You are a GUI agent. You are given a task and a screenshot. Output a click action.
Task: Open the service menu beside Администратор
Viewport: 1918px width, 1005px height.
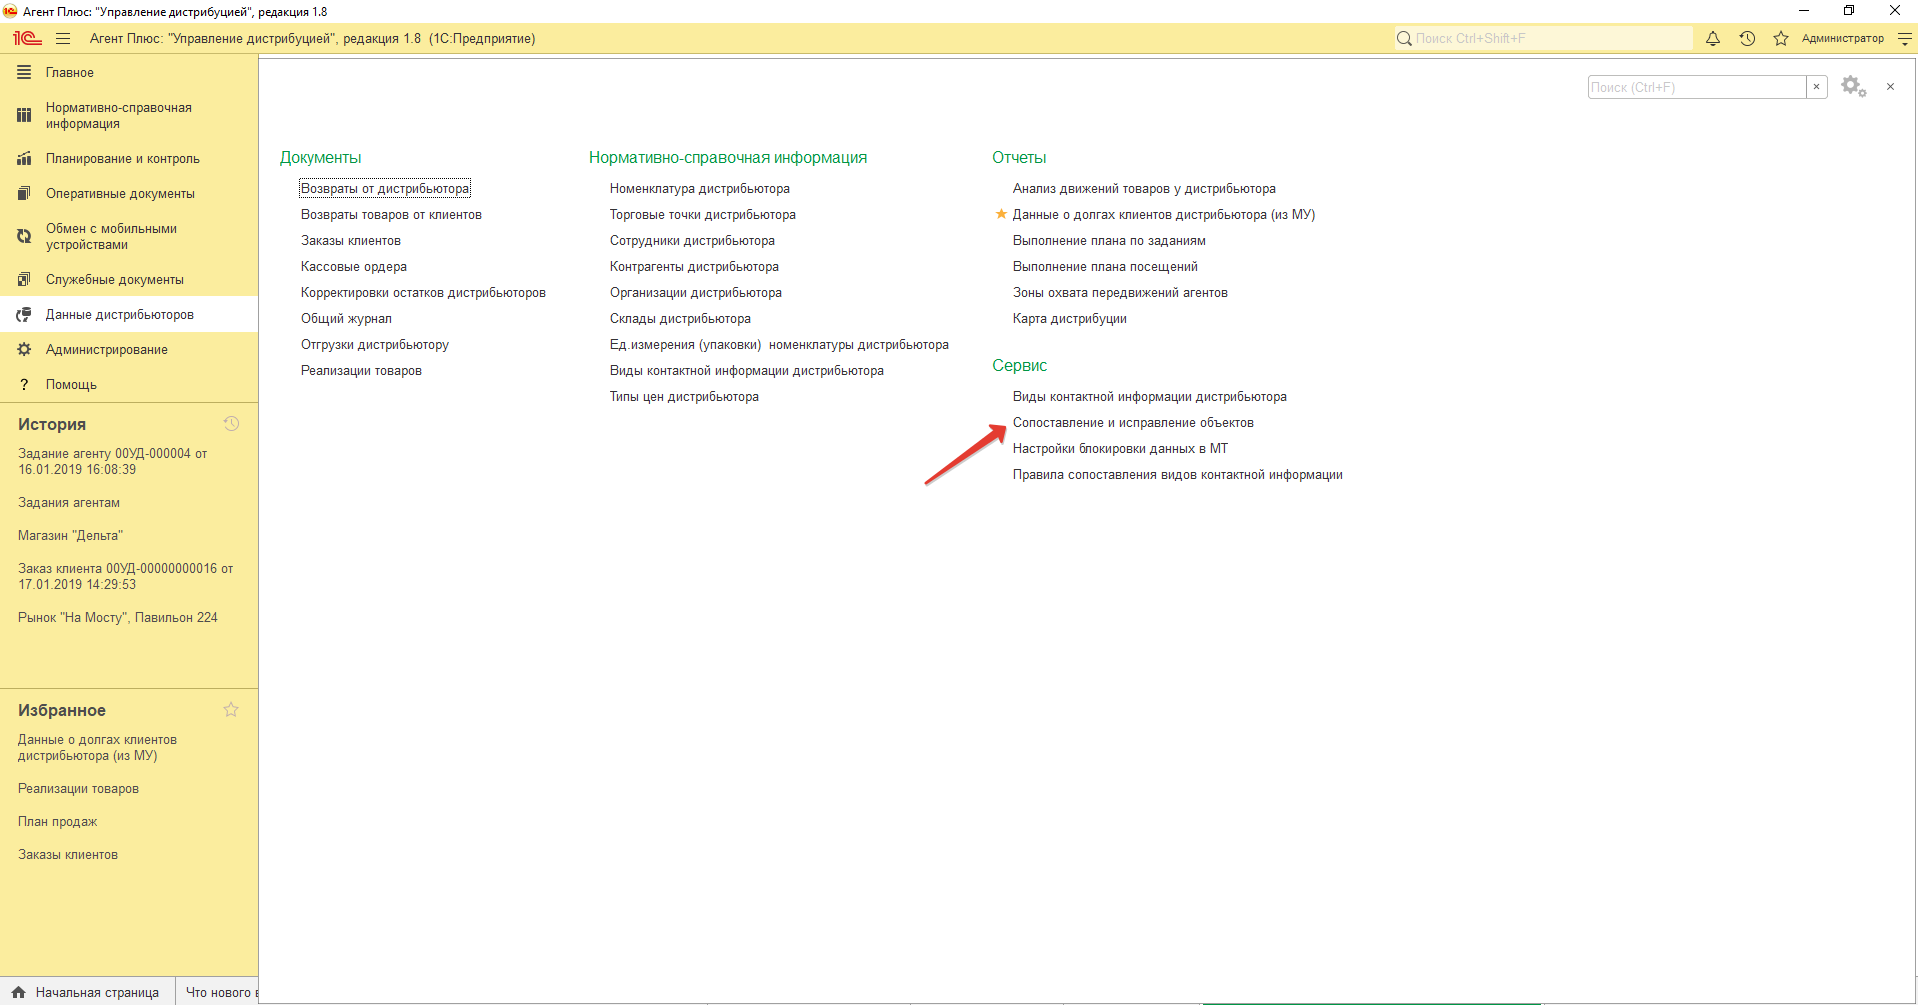tap(1905, 38)
